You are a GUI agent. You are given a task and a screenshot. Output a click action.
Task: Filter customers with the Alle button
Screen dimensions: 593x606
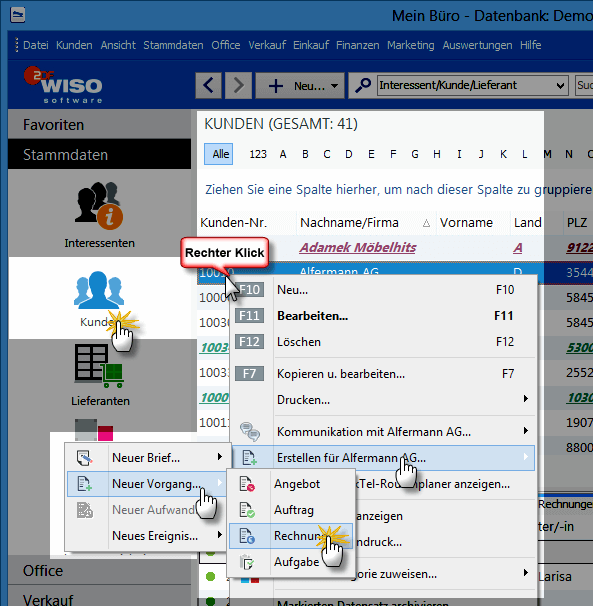point(218,154)
